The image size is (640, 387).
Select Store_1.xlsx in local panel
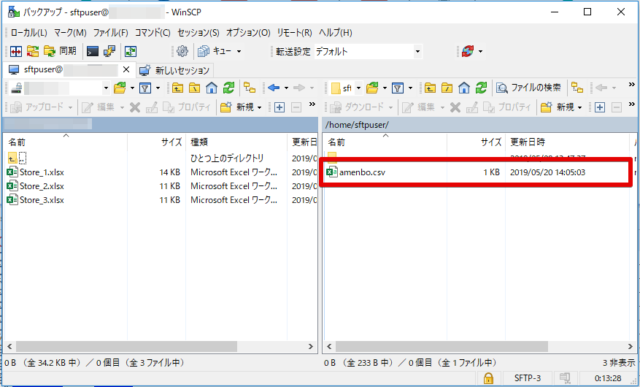click(42, 172)
